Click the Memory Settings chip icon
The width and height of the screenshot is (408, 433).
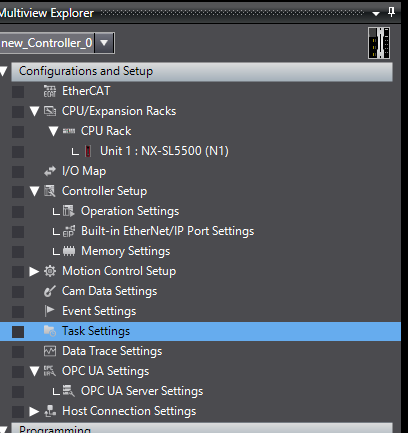click(69, 251)
